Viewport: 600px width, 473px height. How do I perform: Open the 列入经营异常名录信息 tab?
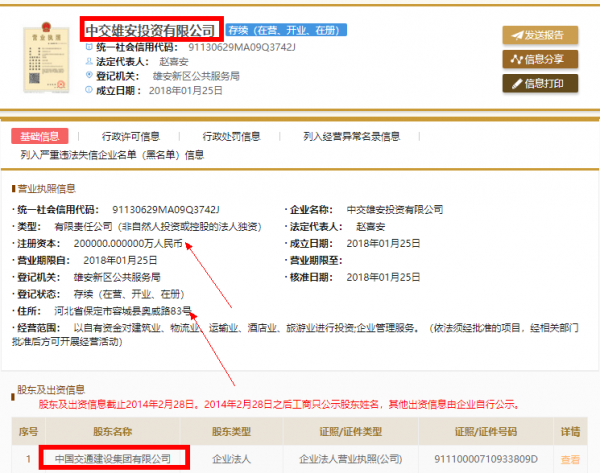351,136
